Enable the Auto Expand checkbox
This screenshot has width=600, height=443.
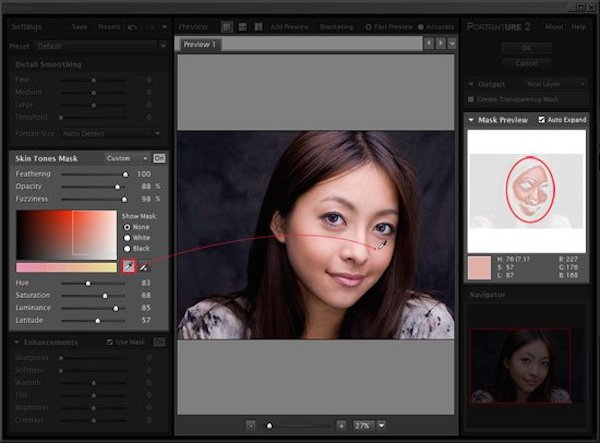542,120
